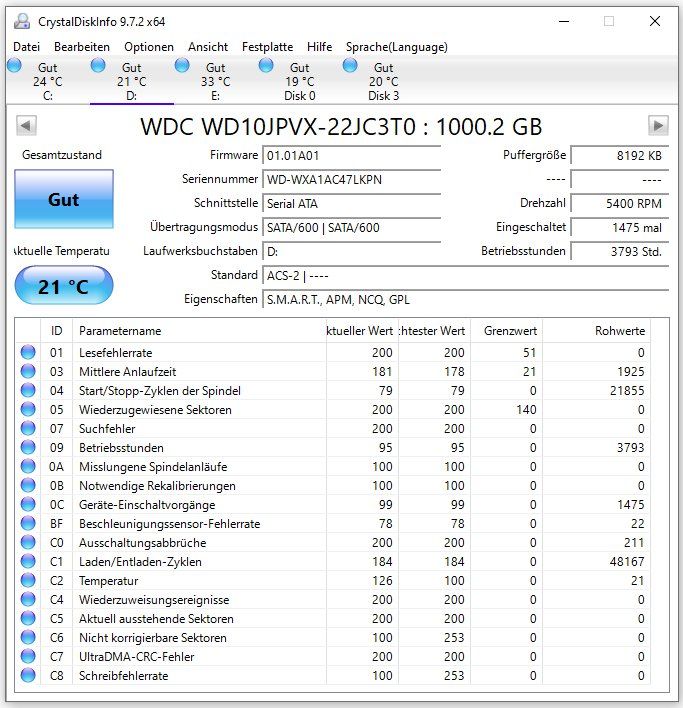
Task: Click status orb for Disk 3
Action: pyautogui.click(x=350, y=65)
